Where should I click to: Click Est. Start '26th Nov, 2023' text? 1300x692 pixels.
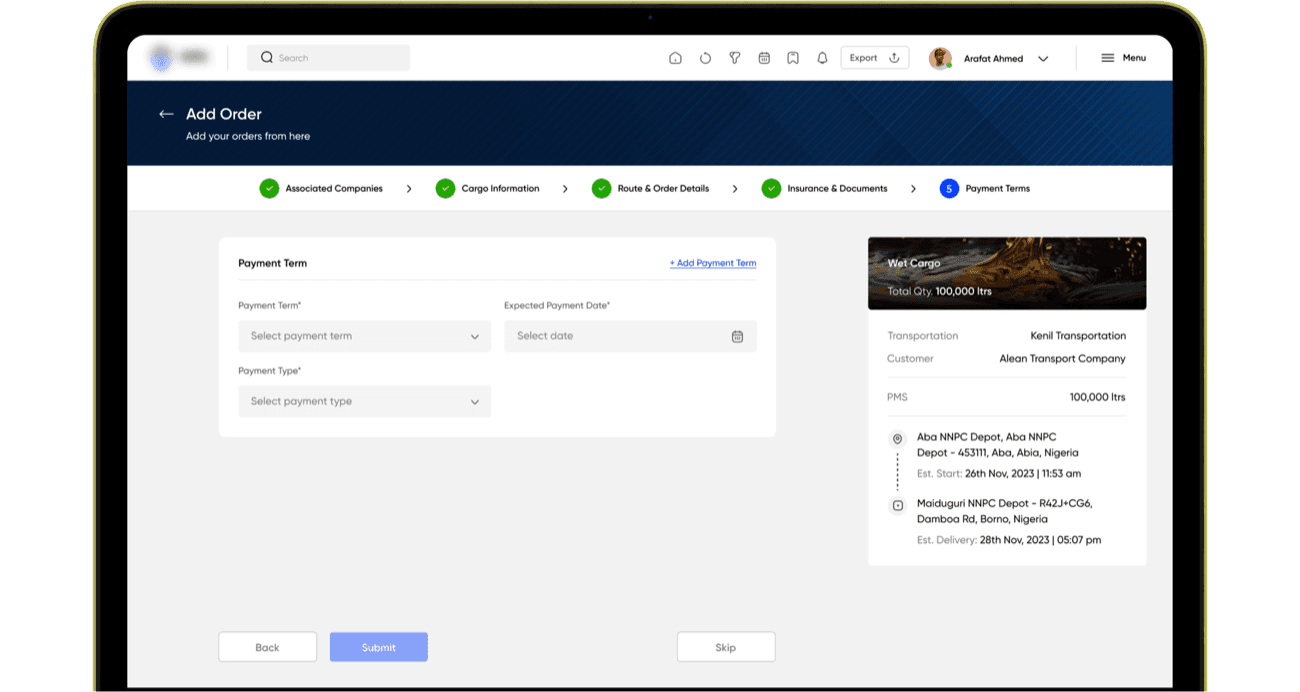(1023, 473)
